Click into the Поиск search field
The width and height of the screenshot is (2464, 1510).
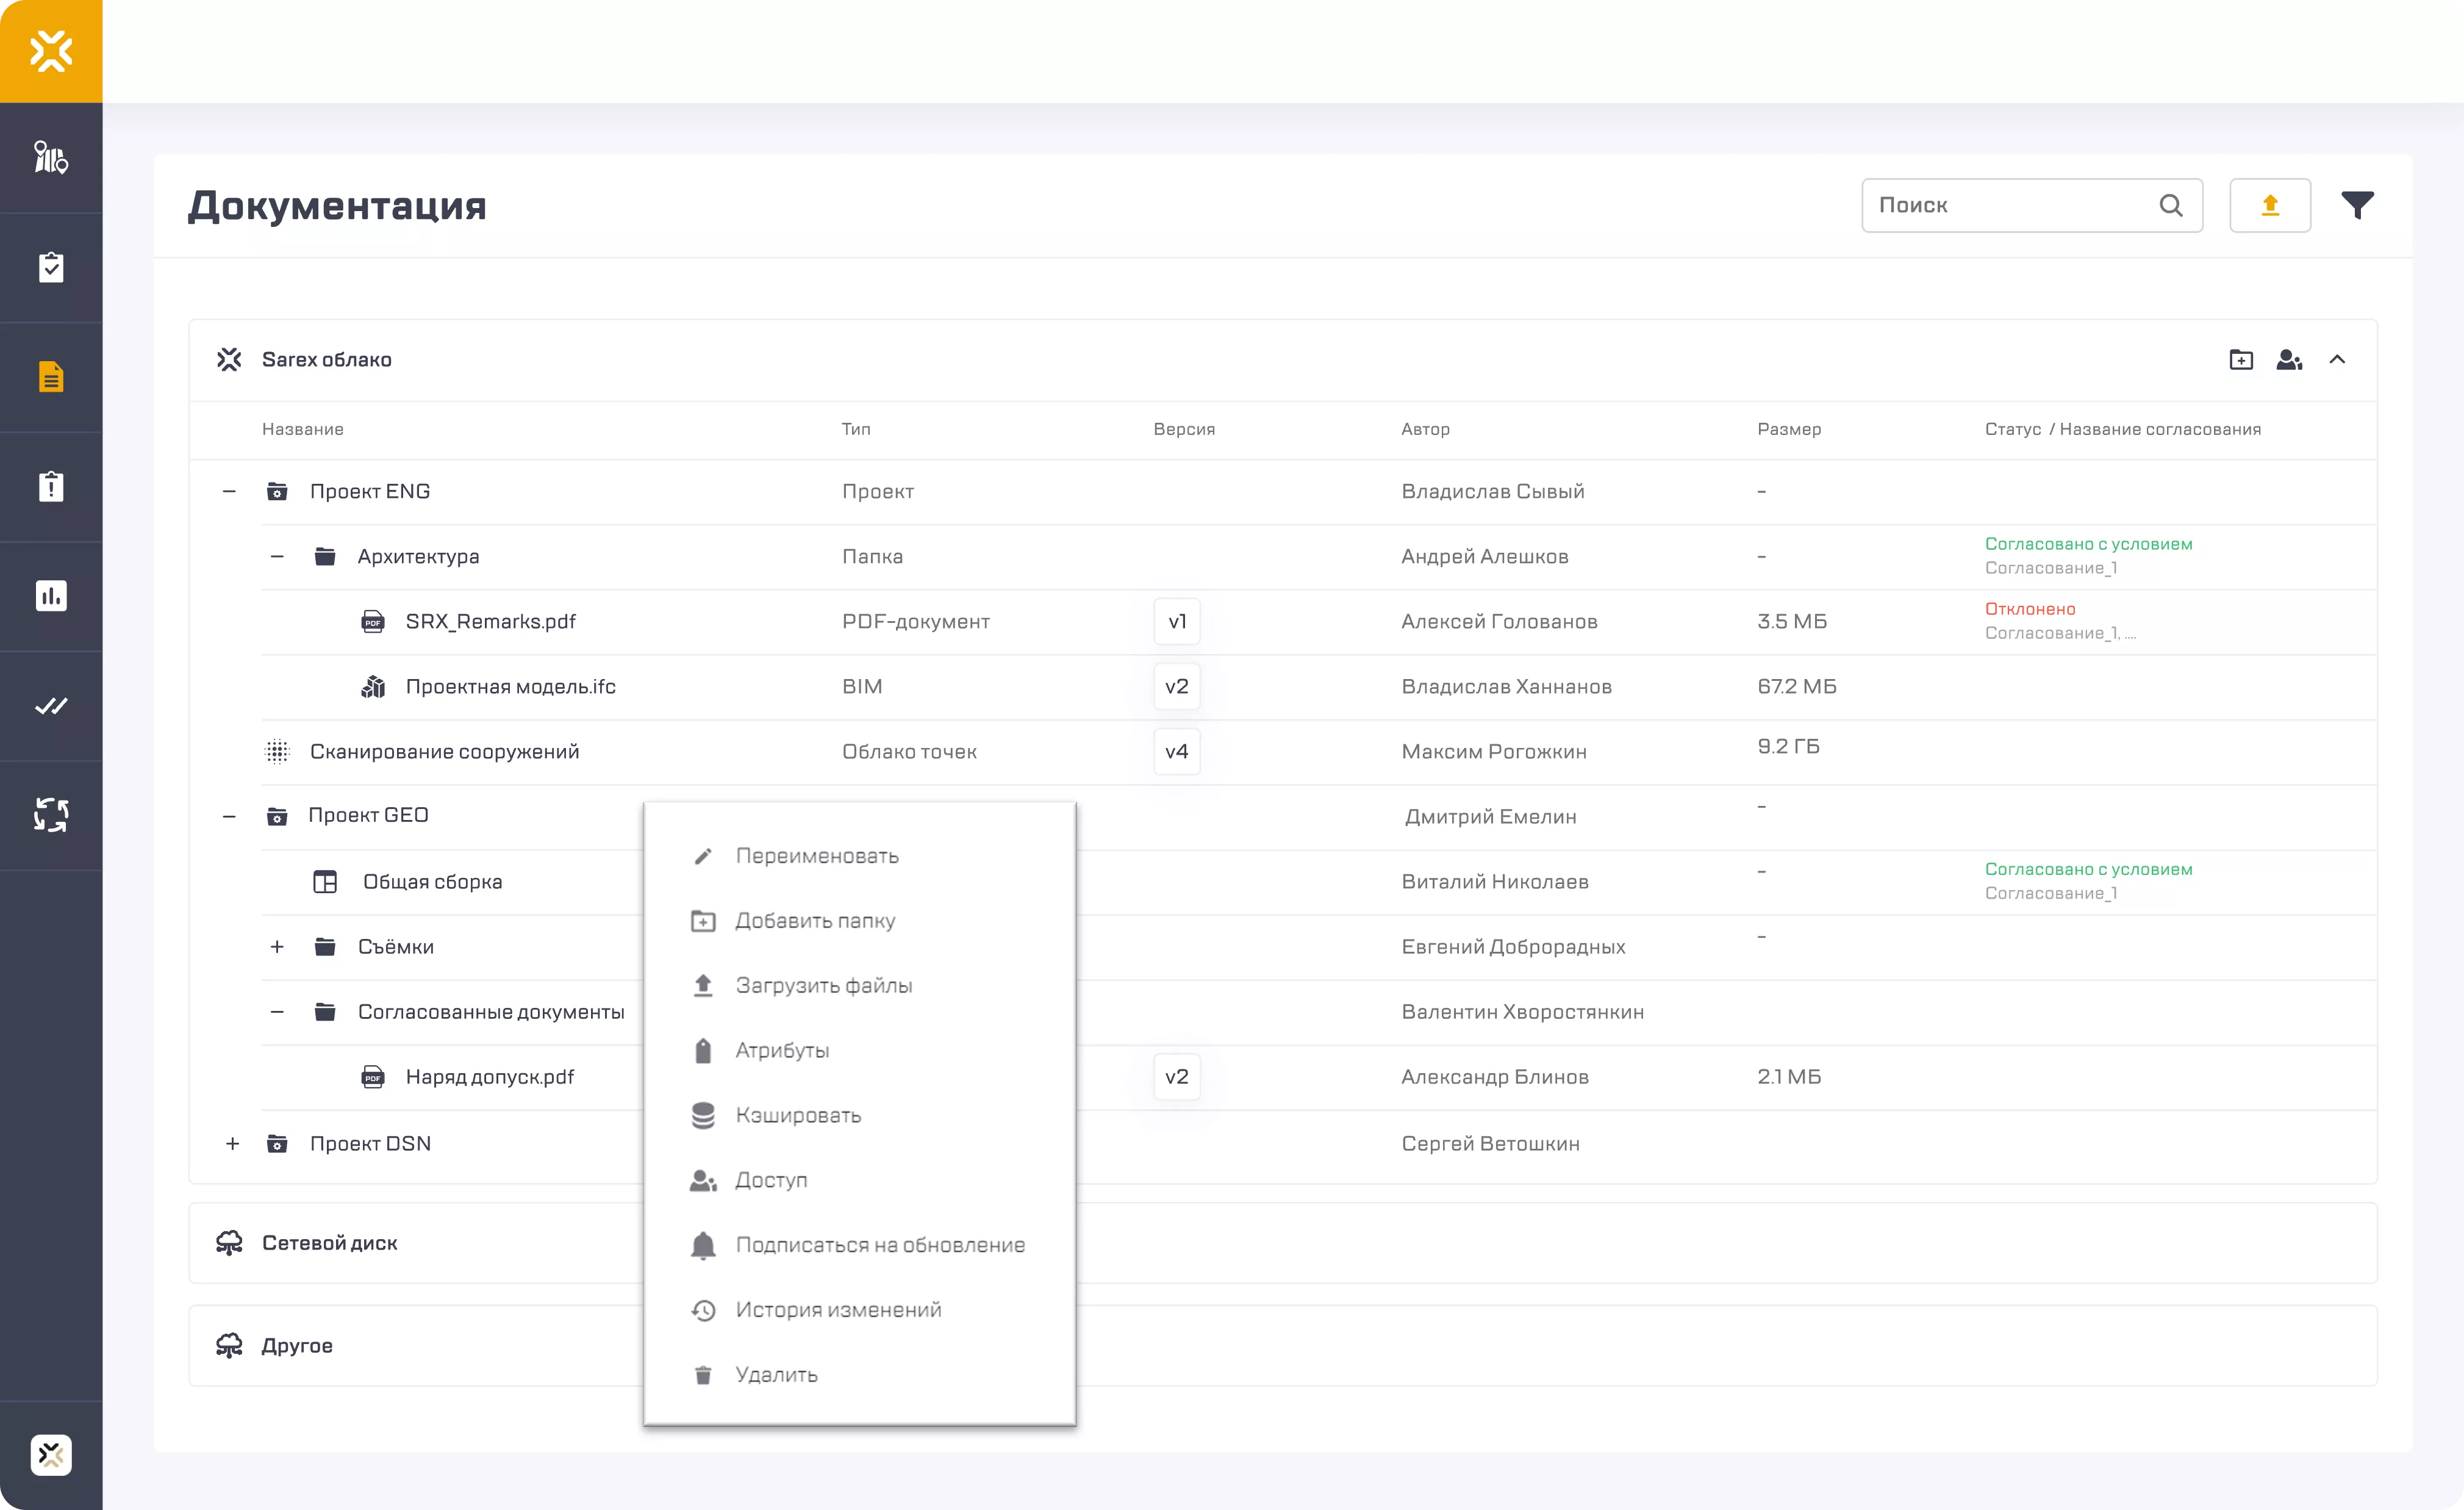point(2010,205)
